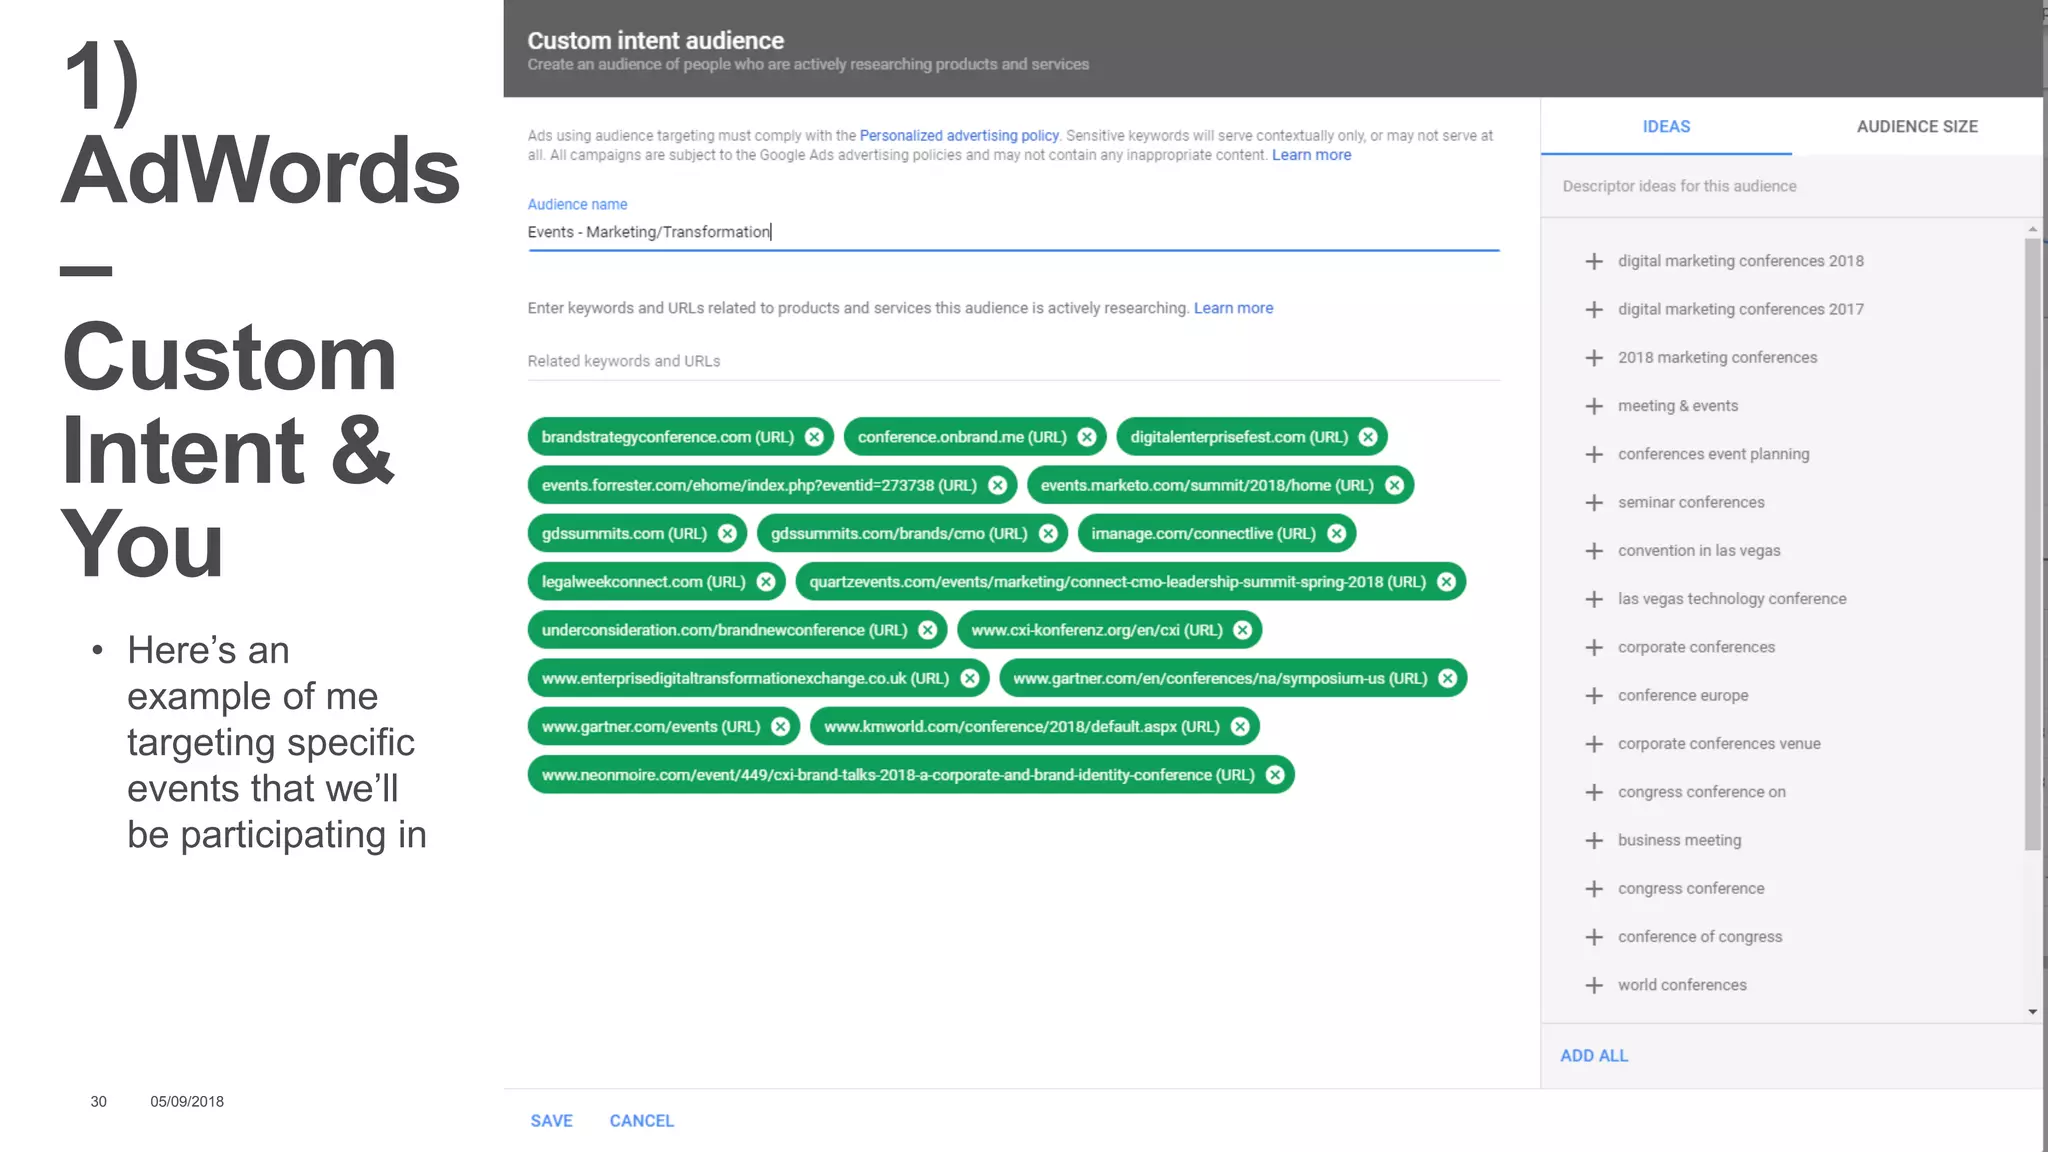
Task: Remove www.kmworld.com conference URL chip
Action: point(1240,727)
